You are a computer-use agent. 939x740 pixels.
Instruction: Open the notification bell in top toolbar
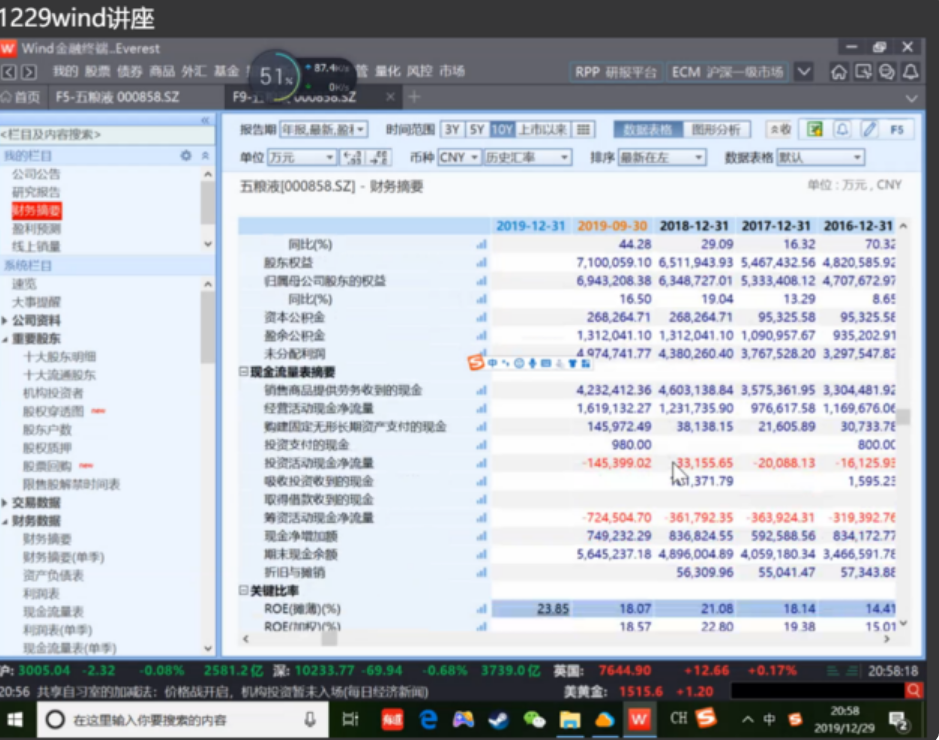pyautogui.click(x=910, y=72)
